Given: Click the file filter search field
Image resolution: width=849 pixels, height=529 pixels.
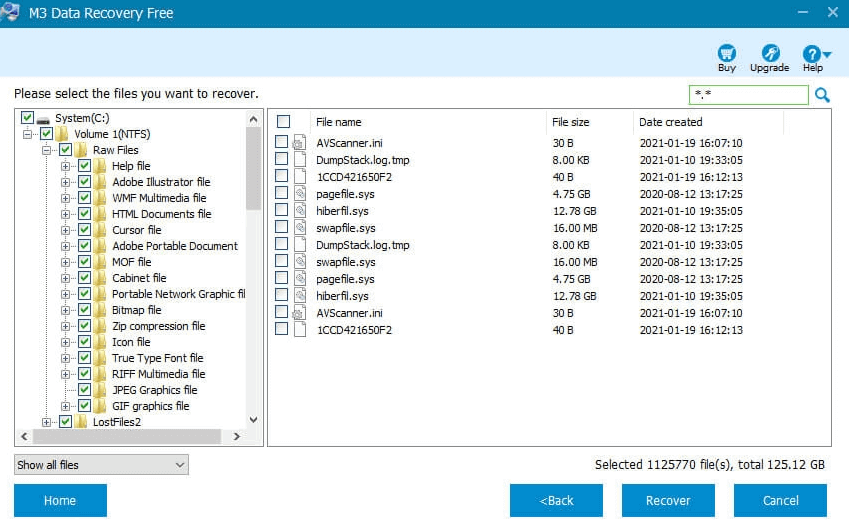Looking at the screenshot, I should pyautogui.click(x=748, y=95).
